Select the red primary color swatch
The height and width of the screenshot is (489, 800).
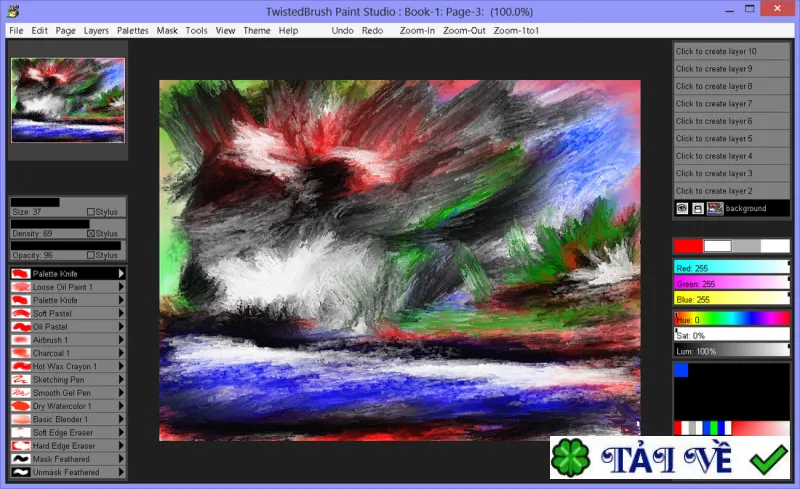pyautogui.click(x=688, y=246)
